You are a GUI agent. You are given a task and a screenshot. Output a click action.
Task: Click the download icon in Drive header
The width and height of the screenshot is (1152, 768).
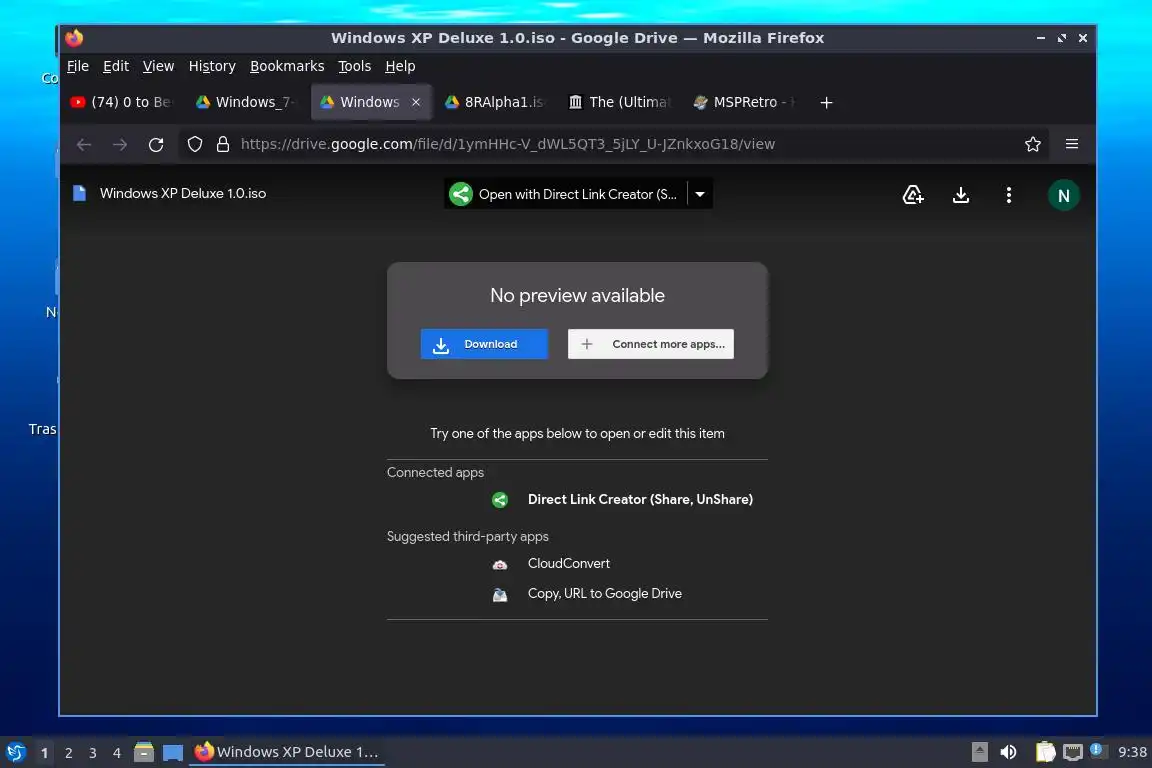pos(961,195)
